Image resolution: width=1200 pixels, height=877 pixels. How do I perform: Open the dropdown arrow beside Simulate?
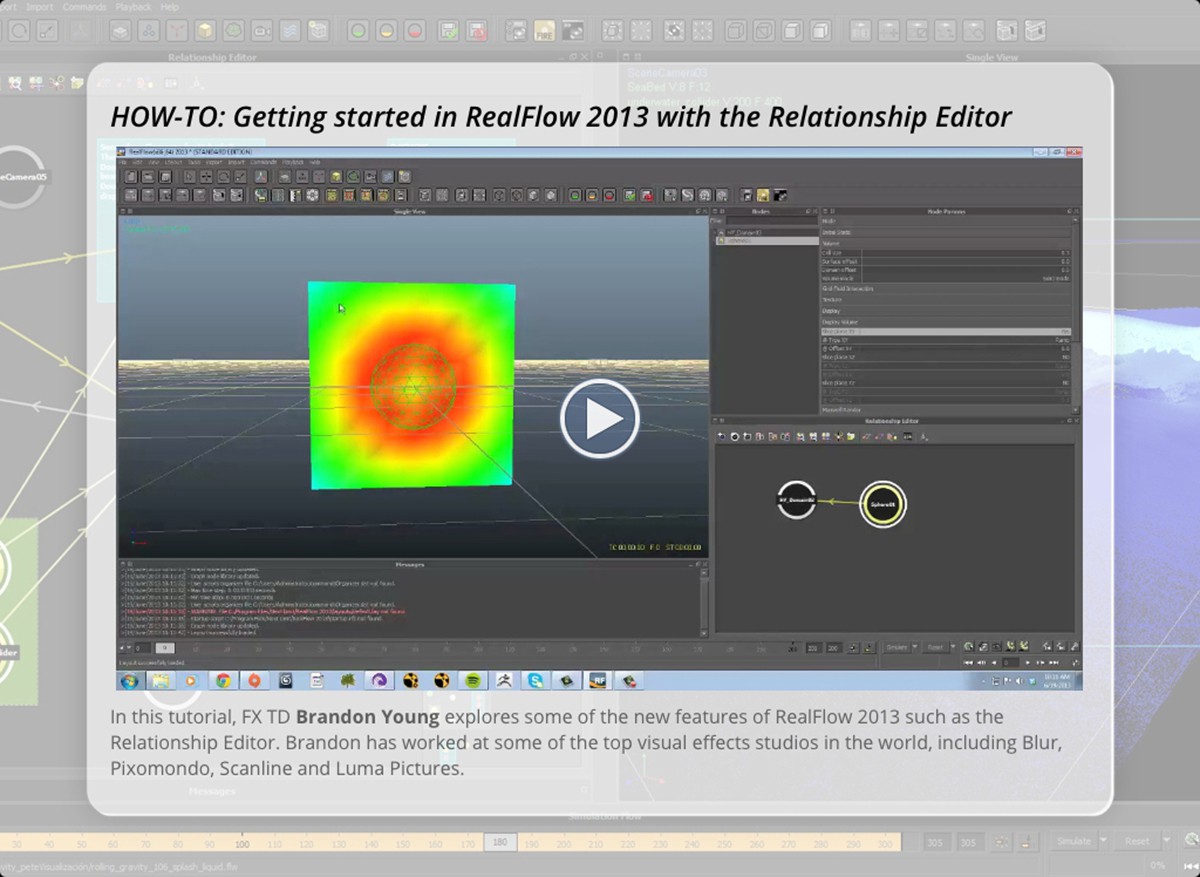1105,842
